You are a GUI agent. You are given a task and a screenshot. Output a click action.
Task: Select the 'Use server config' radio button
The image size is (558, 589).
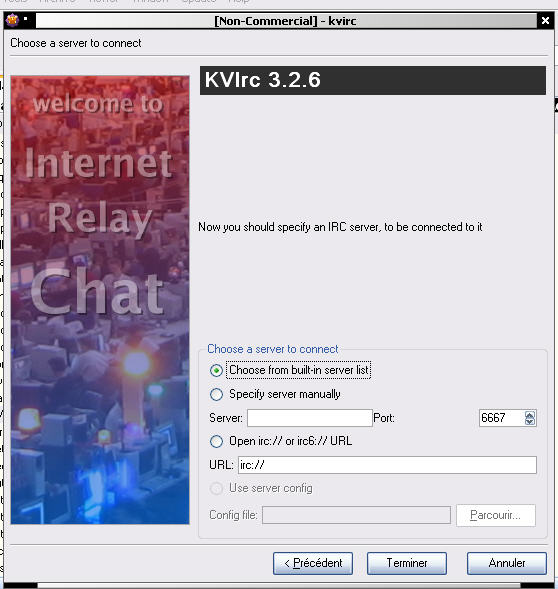216,488
